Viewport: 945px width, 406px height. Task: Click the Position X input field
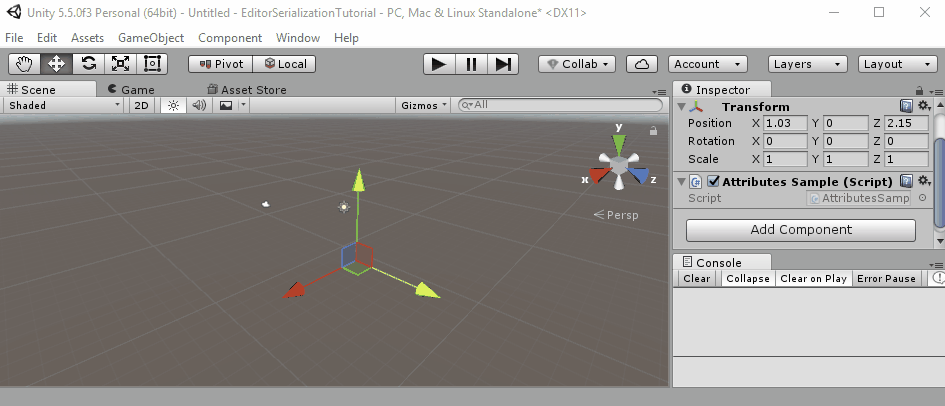click(x=785, y=123)
